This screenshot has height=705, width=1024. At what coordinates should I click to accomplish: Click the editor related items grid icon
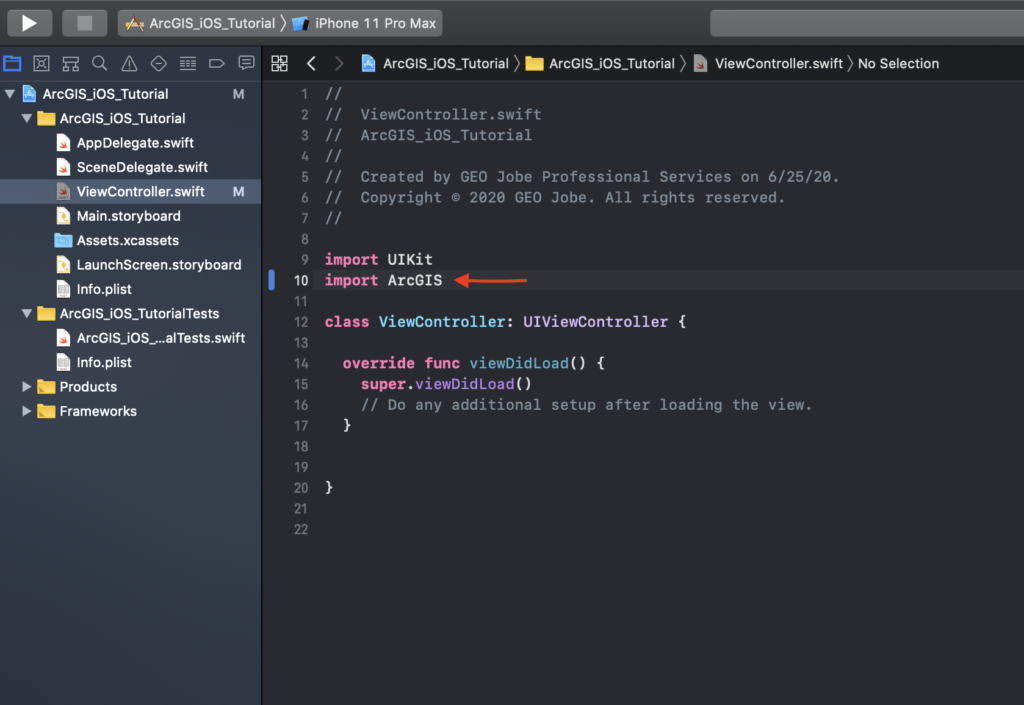point(280,64)
